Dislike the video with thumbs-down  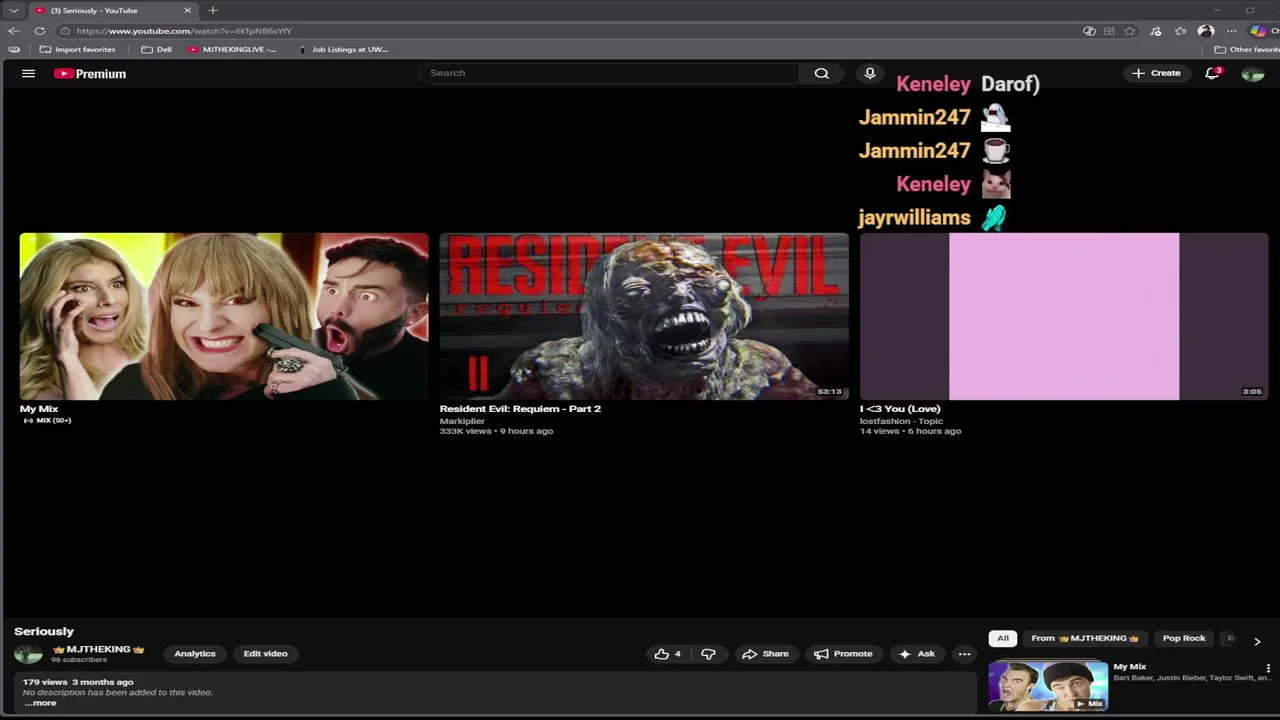[708, 654]
